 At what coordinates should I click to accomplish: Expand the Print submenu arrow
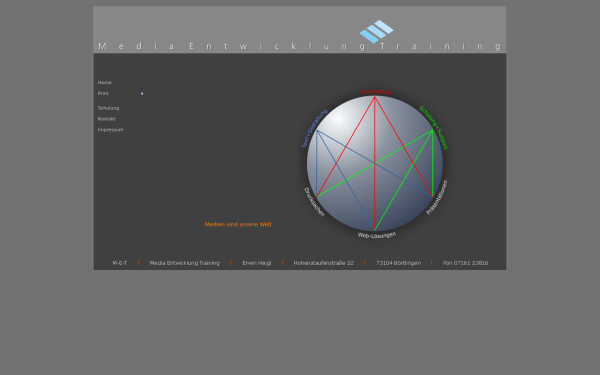(x=142, y=93)
